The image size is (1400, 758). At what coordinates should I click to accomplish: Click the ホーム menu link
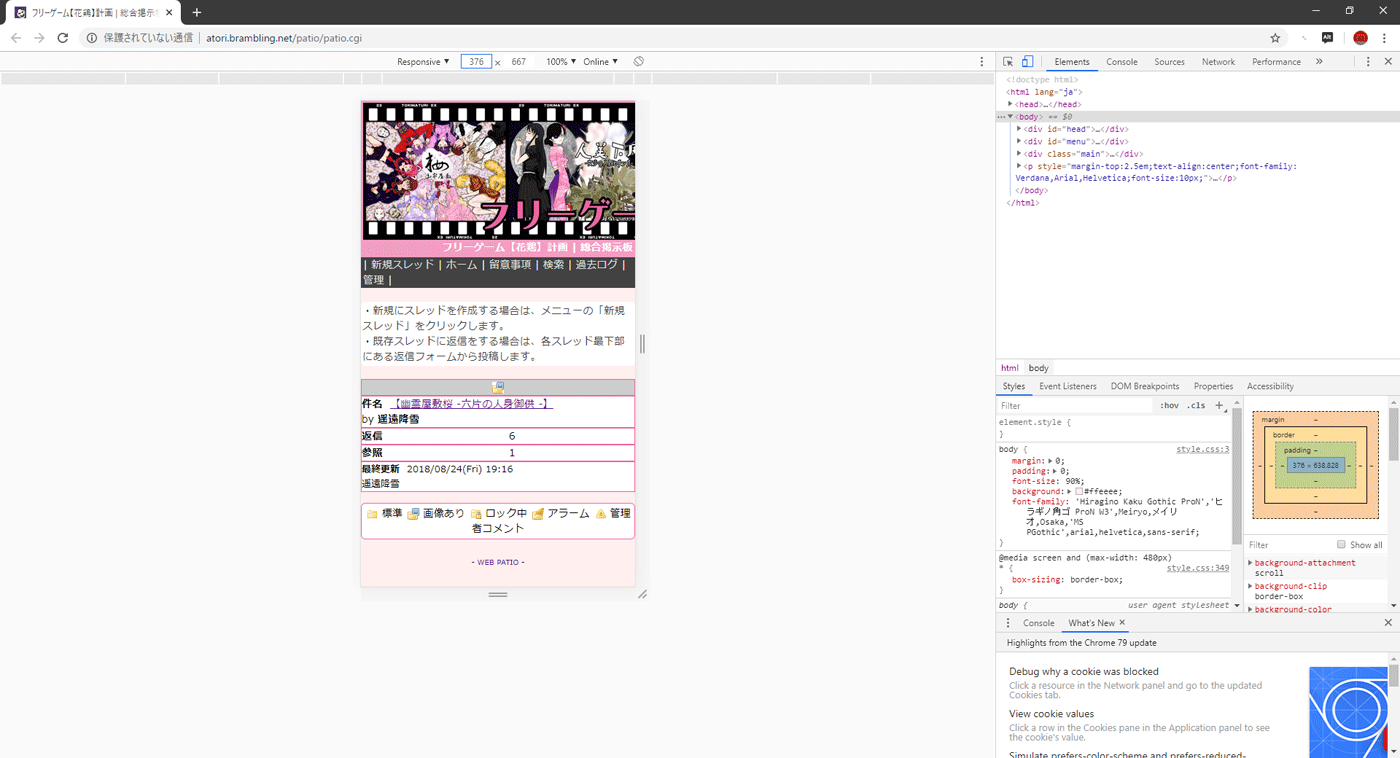[x=461, y=265]
